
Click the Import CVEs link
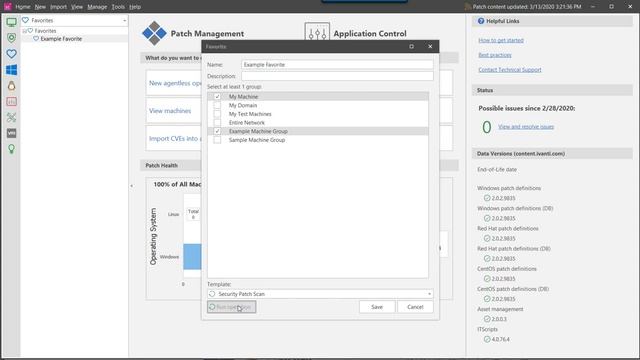(175, 138)
